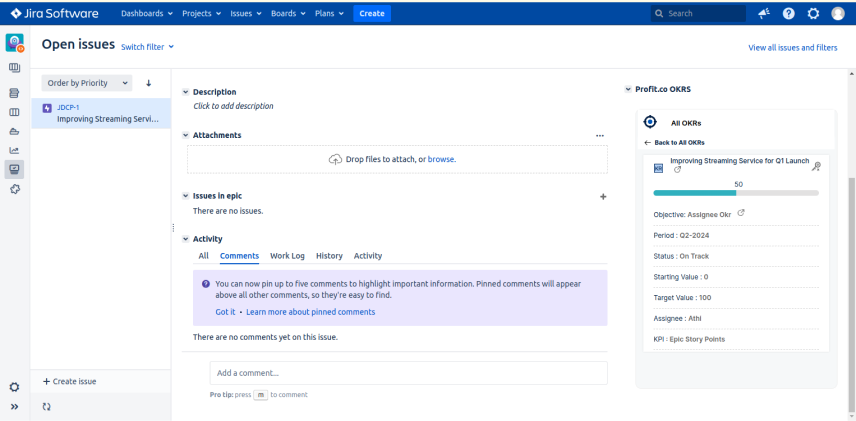
Task: Refresh the issue list
Action: [x=46, y=407]
